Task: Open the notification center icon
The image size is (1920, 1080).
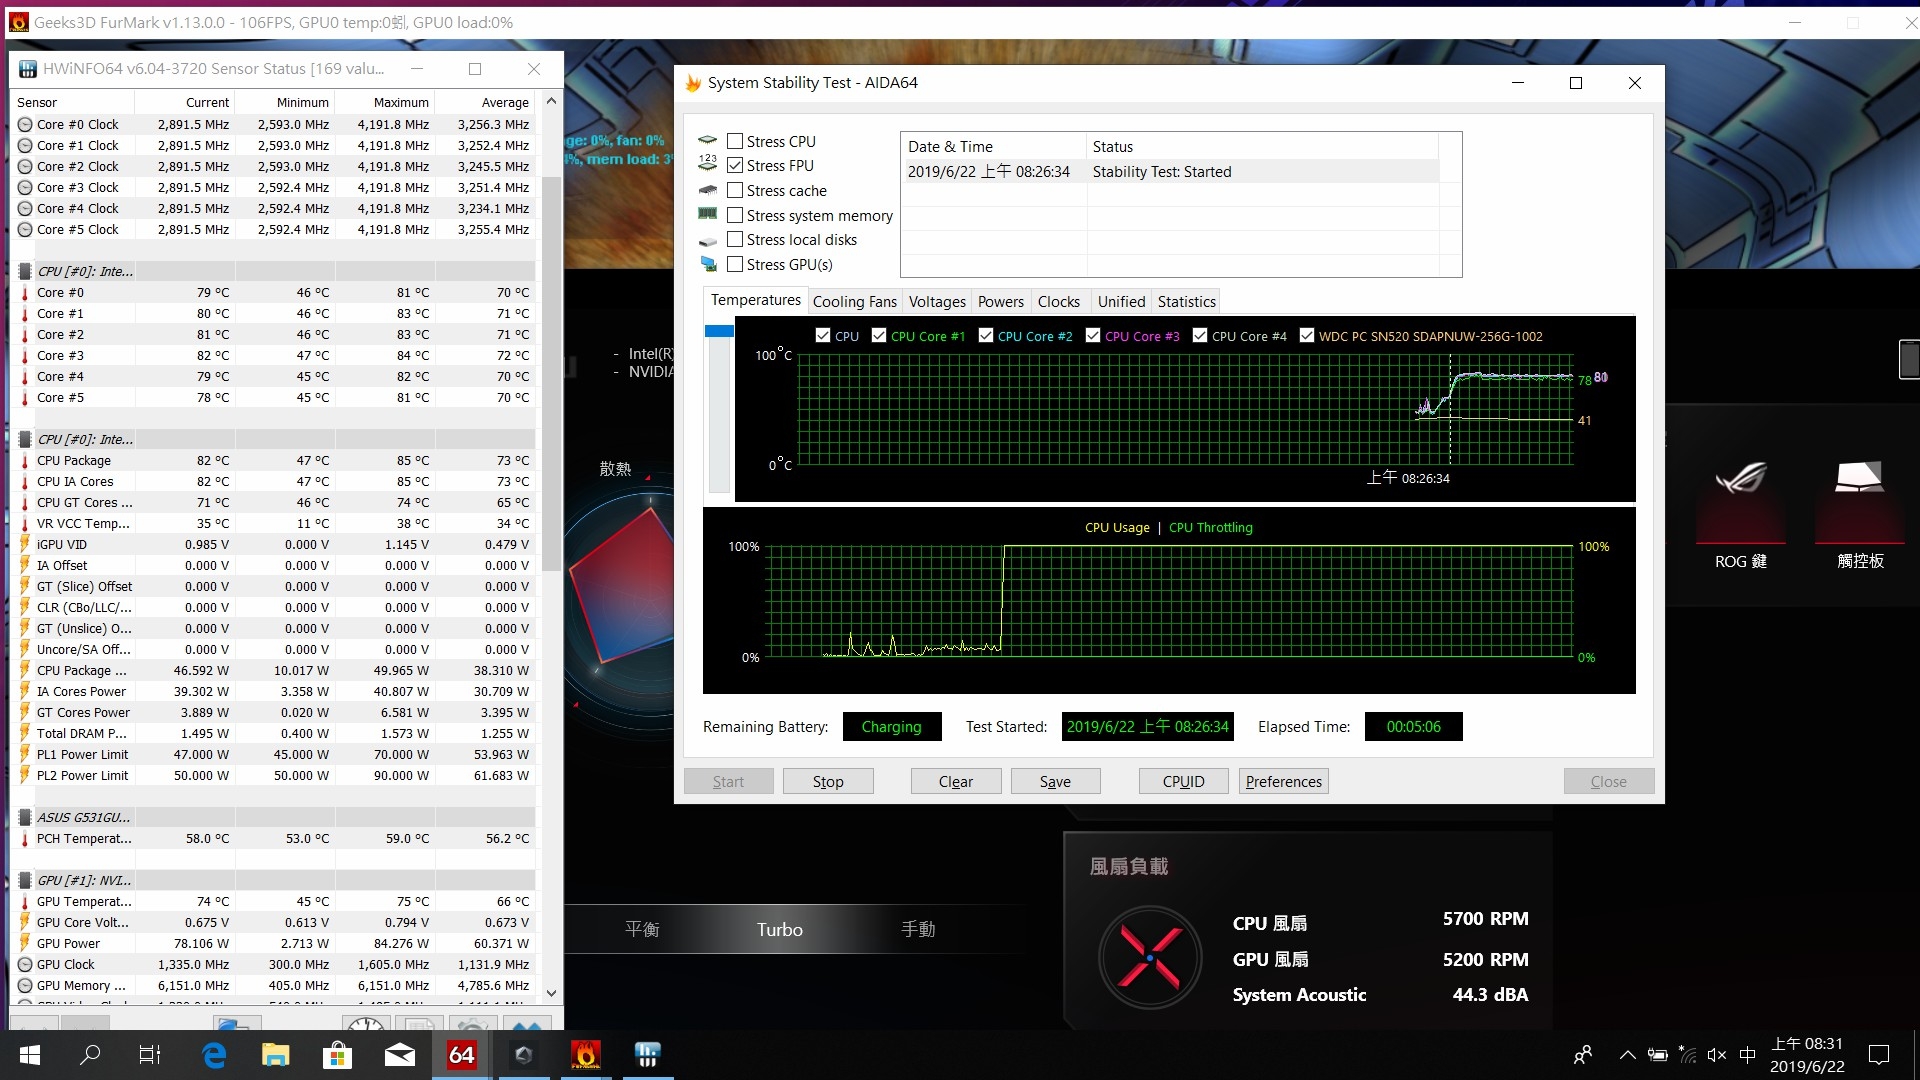Action: pyautogui.click(x=1879, y=1055)
